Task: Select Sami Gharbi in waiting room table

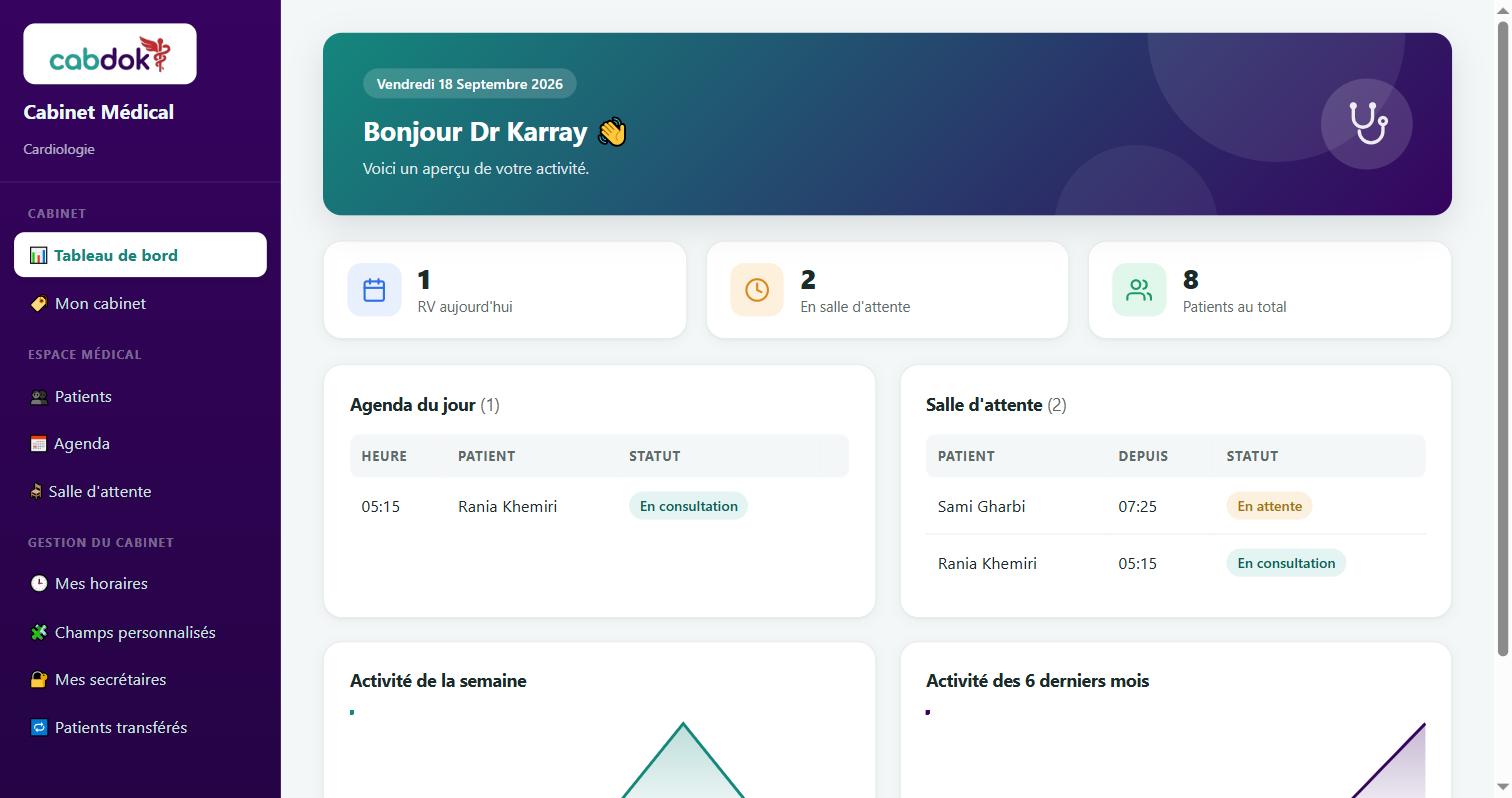Action: [982, 506]
